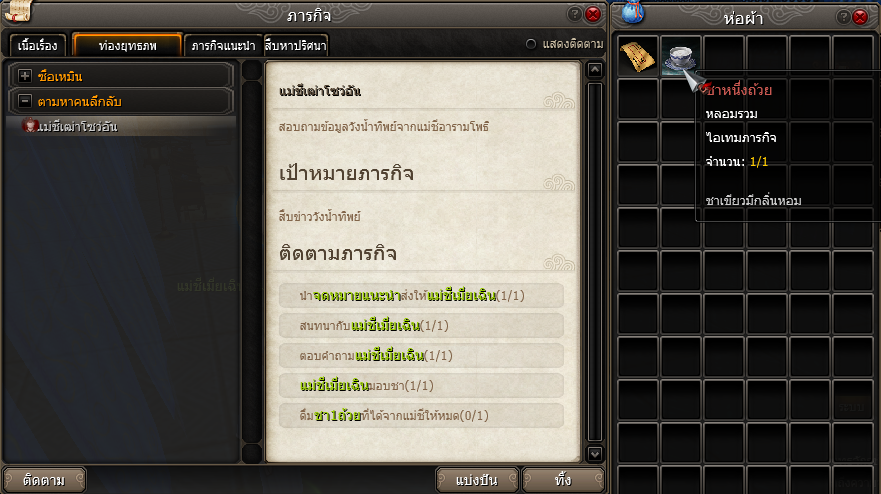The width and height of the screenshot is (881, 494).
Task: Close the ห่อผ้า bag window
Action: [860, 17]
